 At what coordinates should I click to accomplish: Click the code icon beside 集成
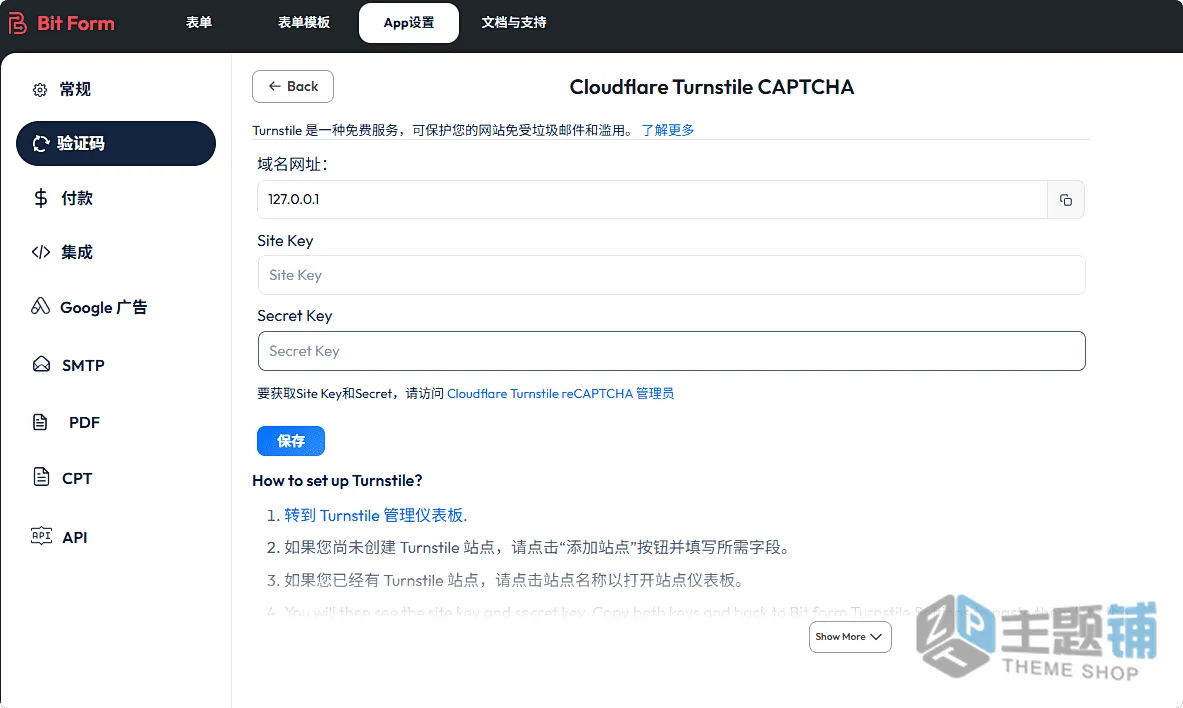coord(41,252)
